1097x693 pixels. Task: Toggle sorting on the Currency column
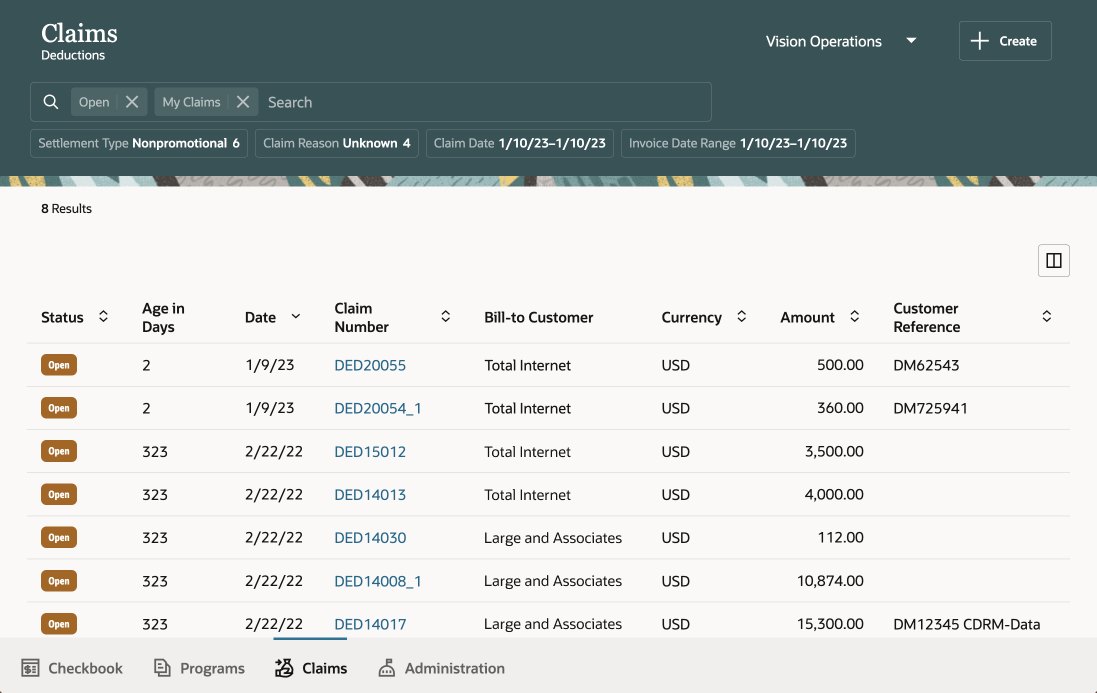pos(741,316)
